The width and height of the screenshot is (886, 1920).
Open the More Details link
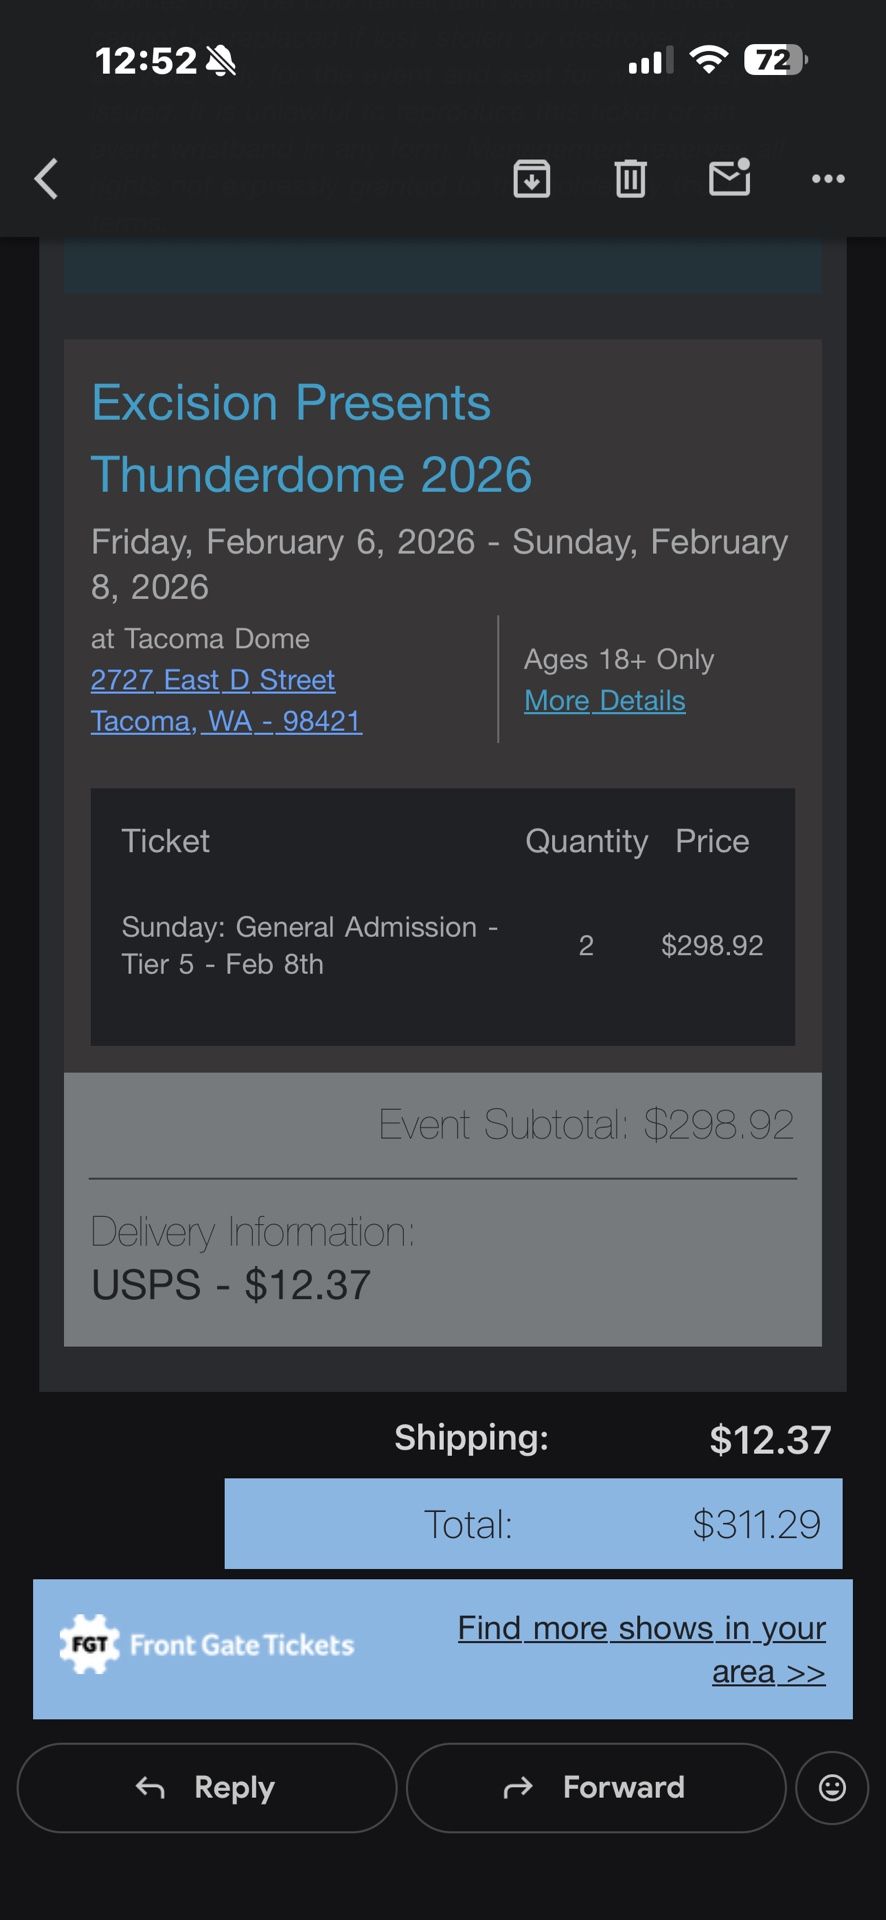(x=605, y=701)
